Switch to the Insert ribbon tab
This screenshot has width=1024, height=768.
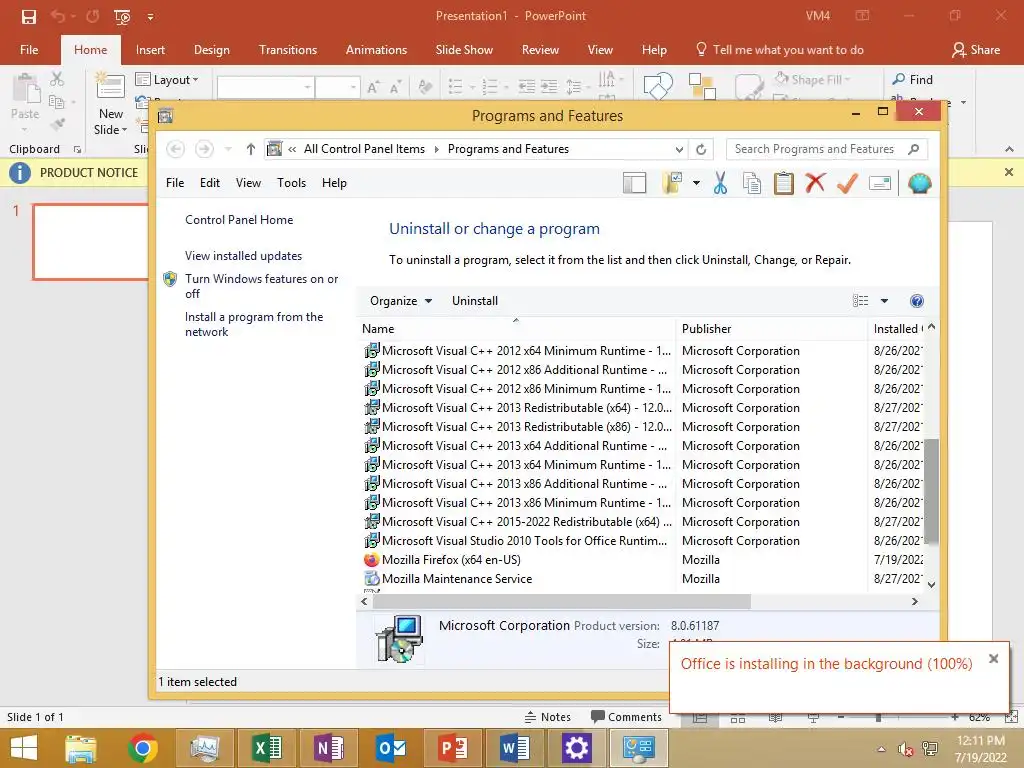pyautogui.click(x=150, y=50)
